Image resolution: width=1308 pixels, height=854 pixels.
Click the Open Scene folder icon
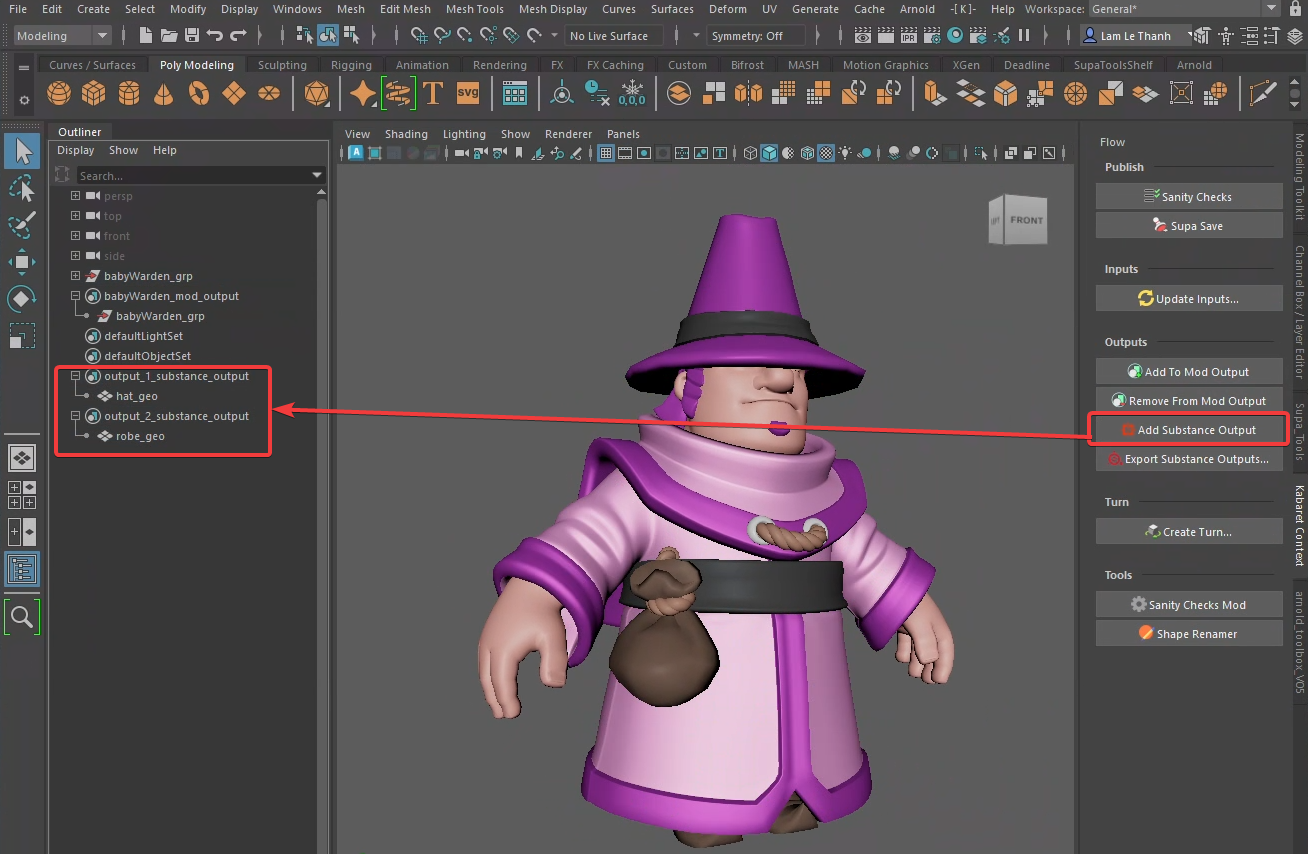(x=169, y=36)
